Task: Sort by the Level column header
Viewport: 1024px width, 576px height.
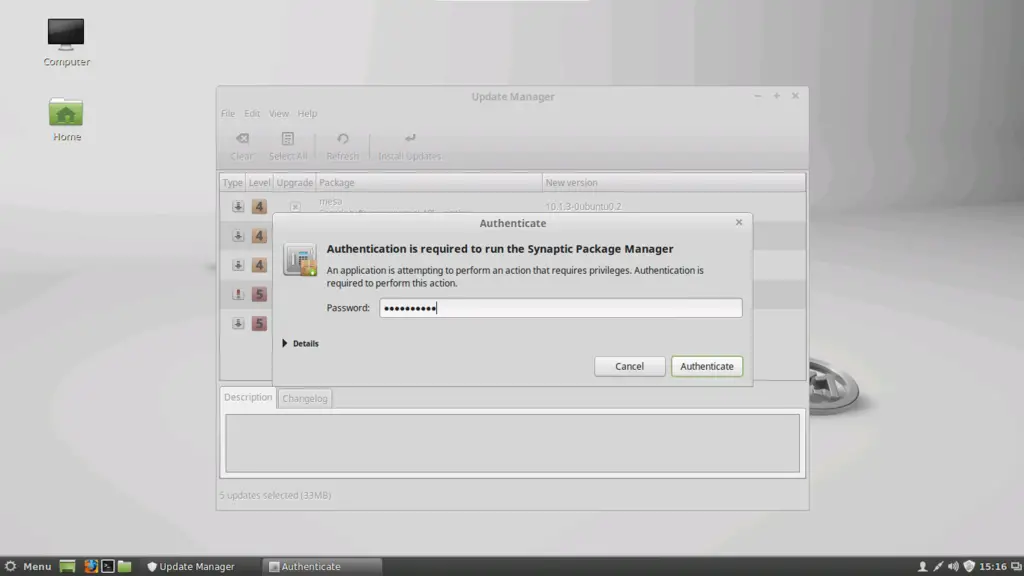Action: 259,183
